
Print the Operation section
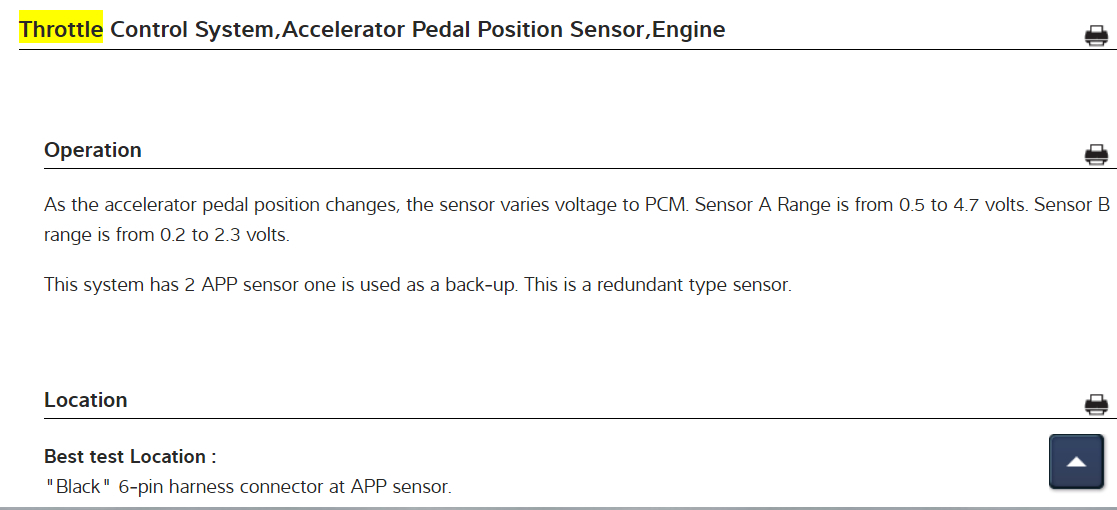pos(1096,155)
